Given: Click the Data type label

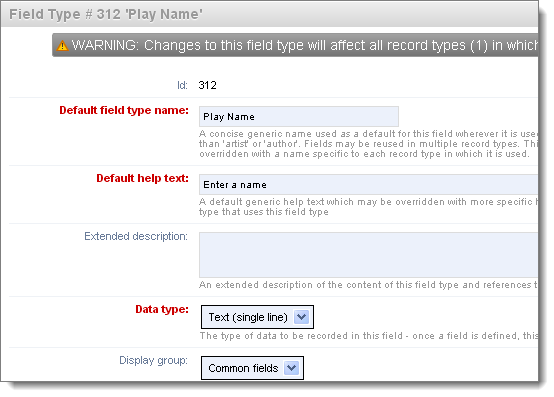Looking at the screenshot, I should (x=162, y=309).
